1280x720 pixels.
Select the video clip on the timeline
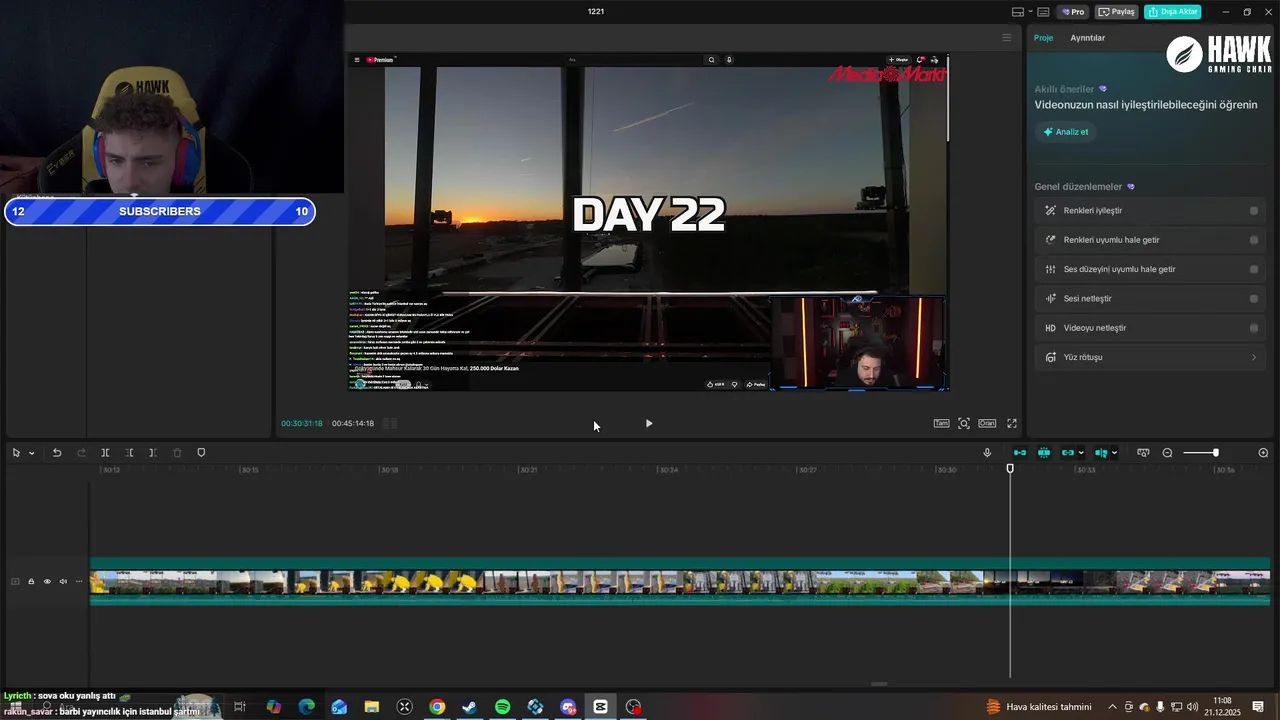[680, 582]
